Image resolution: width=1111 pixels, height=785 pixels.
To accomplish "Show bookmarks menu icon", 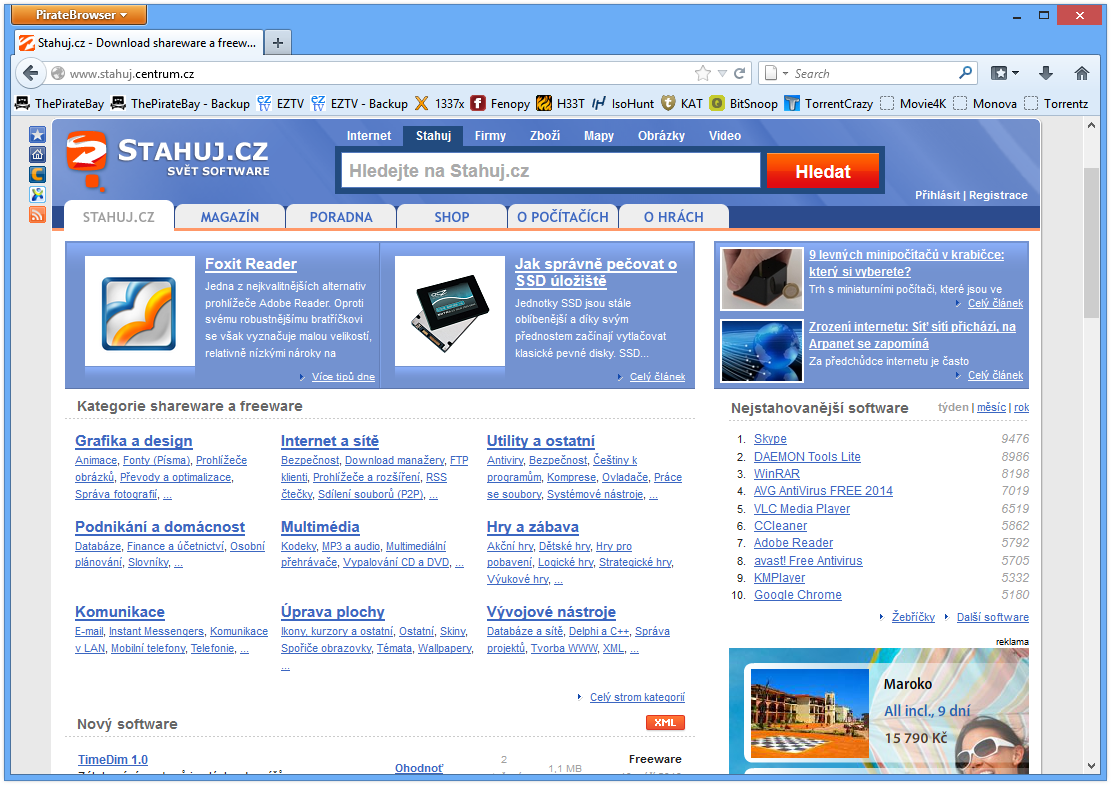I will (1005, 73).
